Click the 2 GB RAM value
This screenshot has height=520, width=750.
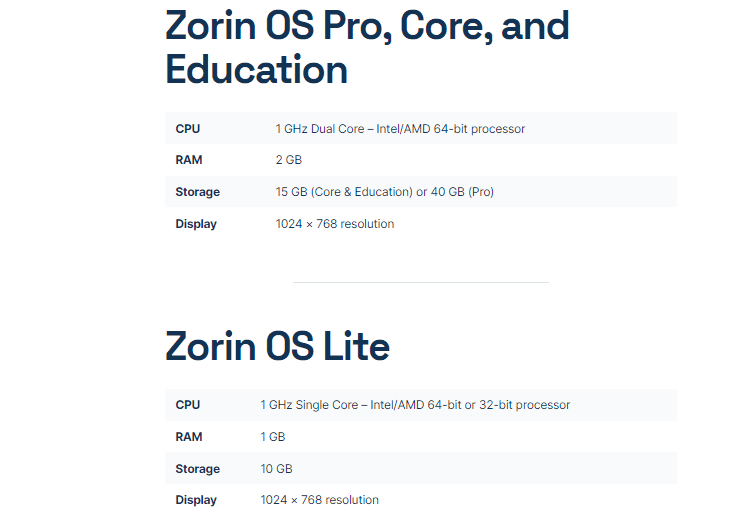click(x=288, y=160)
